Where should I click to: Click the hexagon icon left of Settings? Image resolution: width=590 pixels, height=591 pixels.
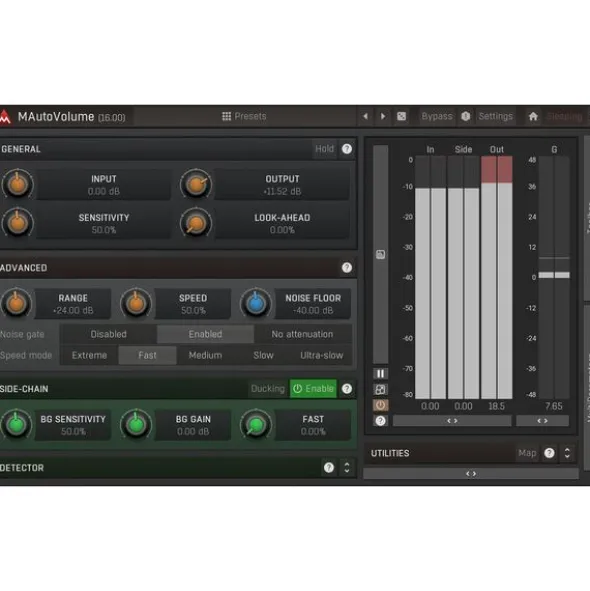click(466, 116)
